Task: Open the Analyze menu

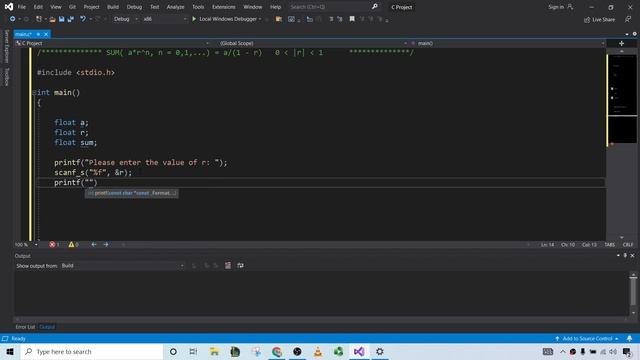Action: pyautogui.click(x=175, y=7)
